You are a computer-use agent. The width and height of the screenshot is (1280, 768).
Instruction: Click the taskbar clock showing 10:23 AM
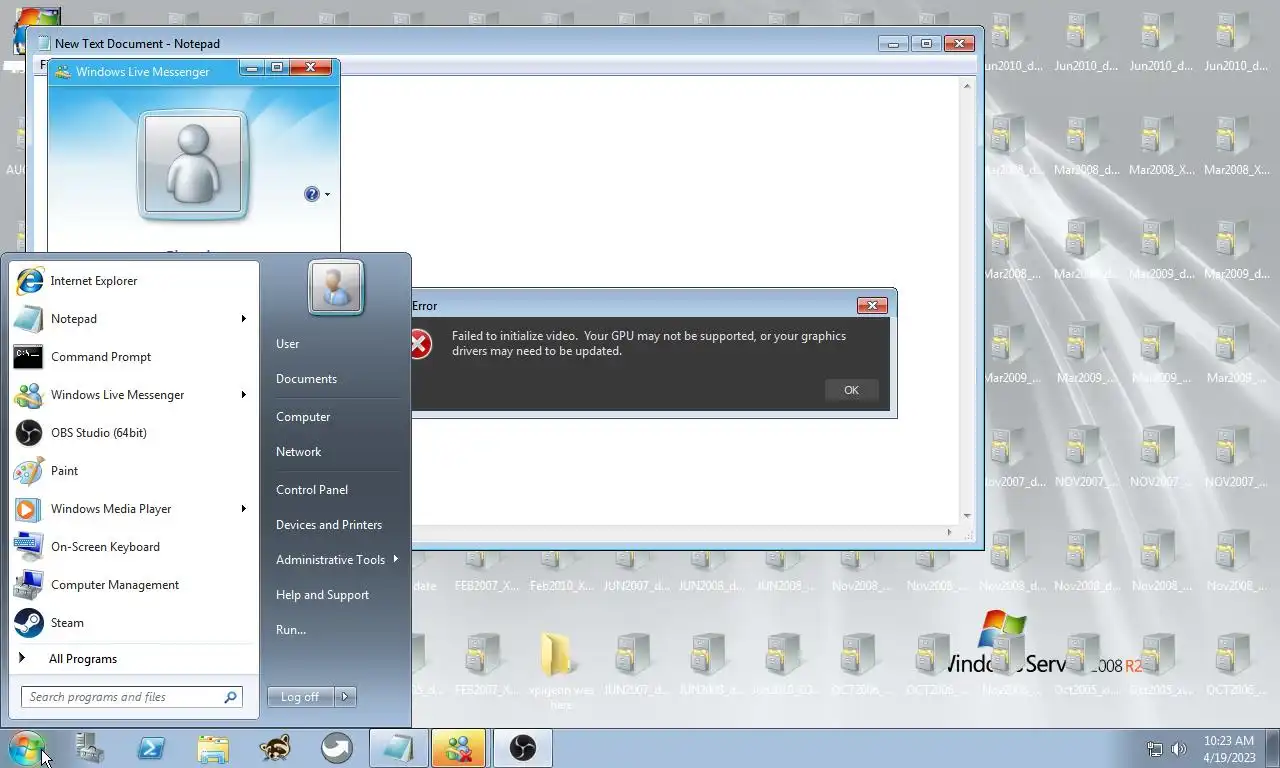pos(1229,749)
